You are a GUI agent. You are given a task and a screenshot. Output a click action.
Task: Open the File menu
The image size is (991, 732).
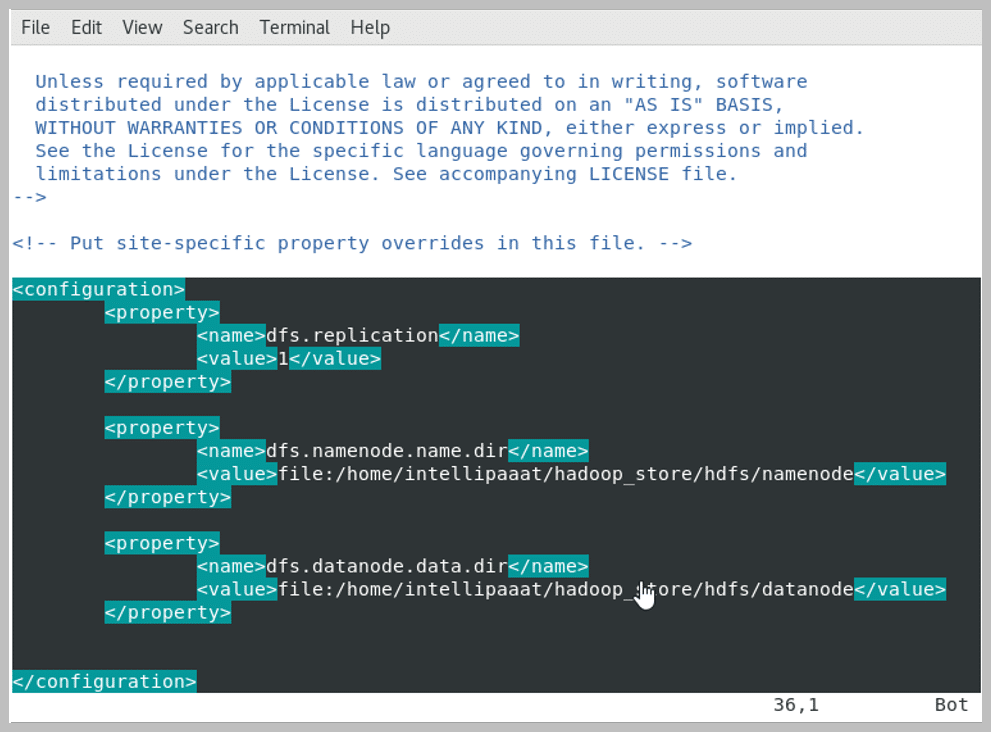(x=35, y=28)
